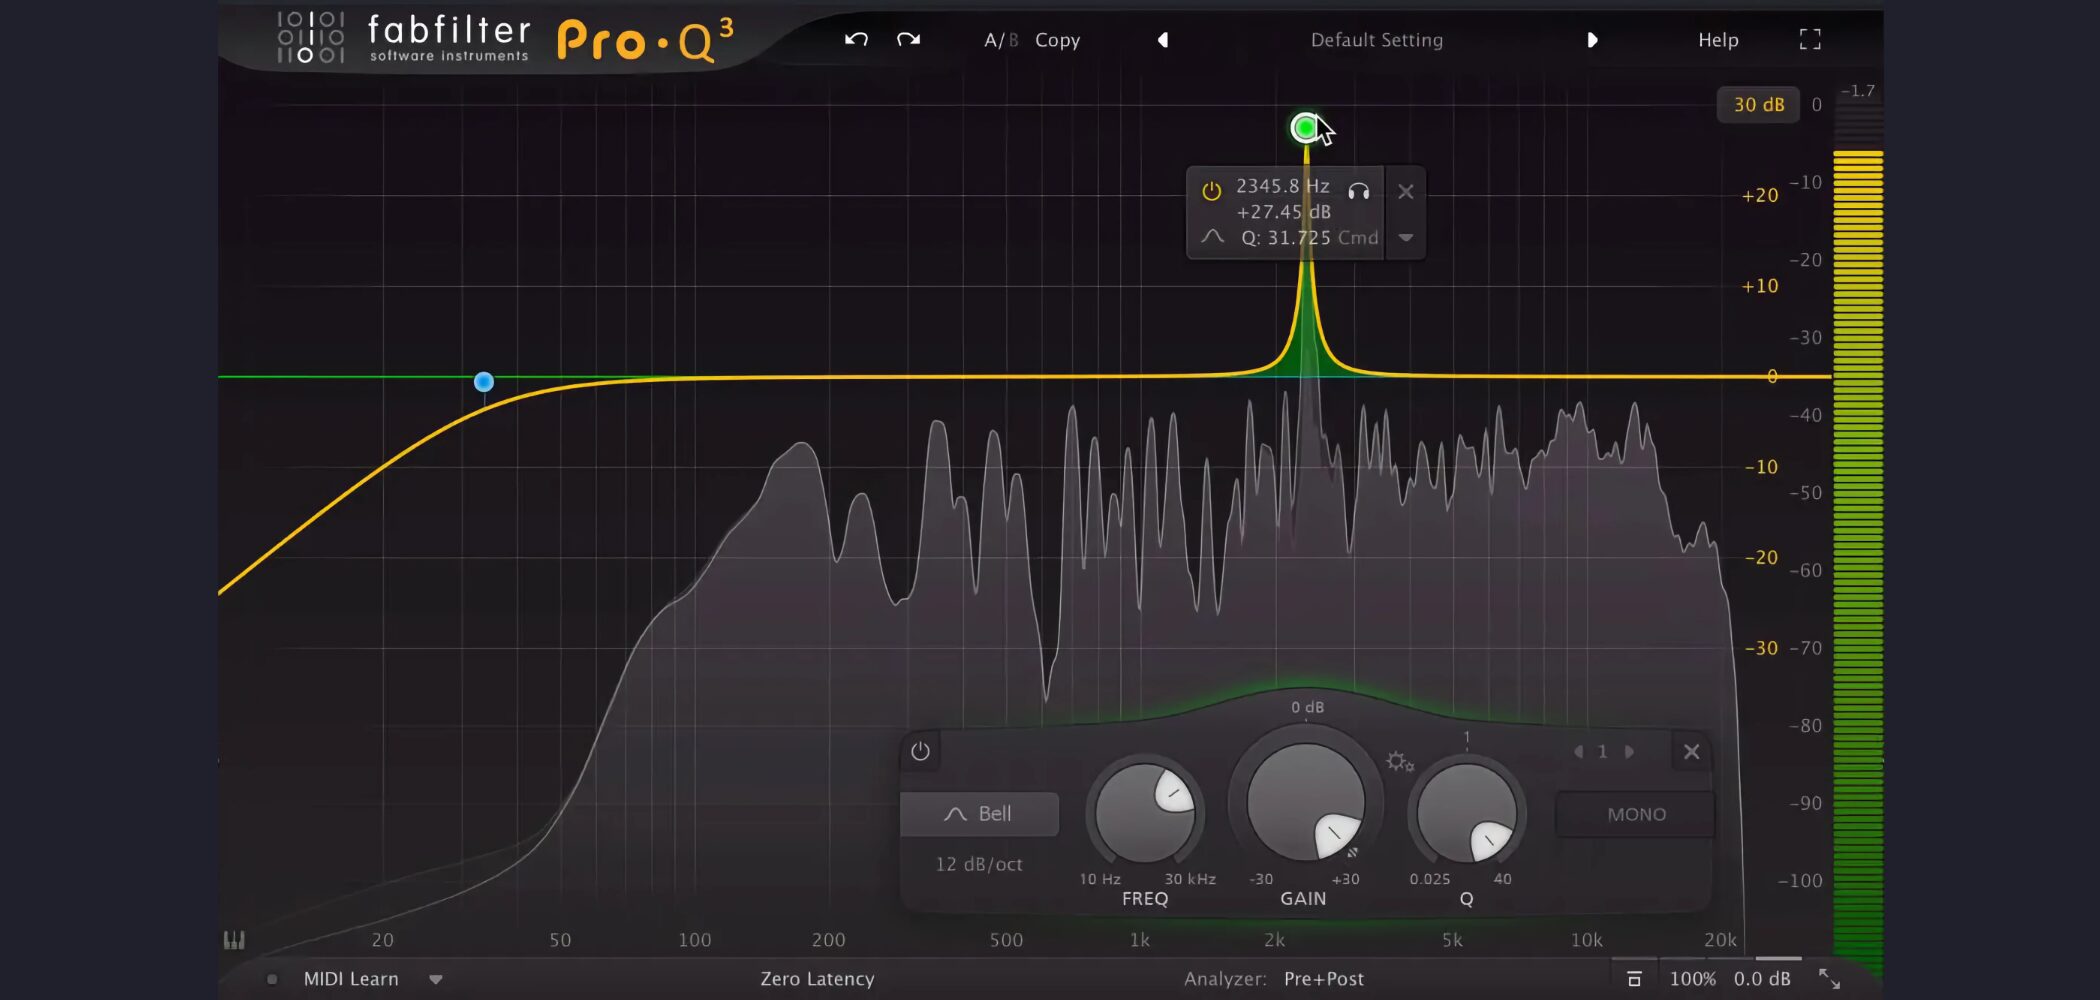Click the 100% gain scale value
This screenshot has width=2100, height=1000.
tap(1692, 979)
